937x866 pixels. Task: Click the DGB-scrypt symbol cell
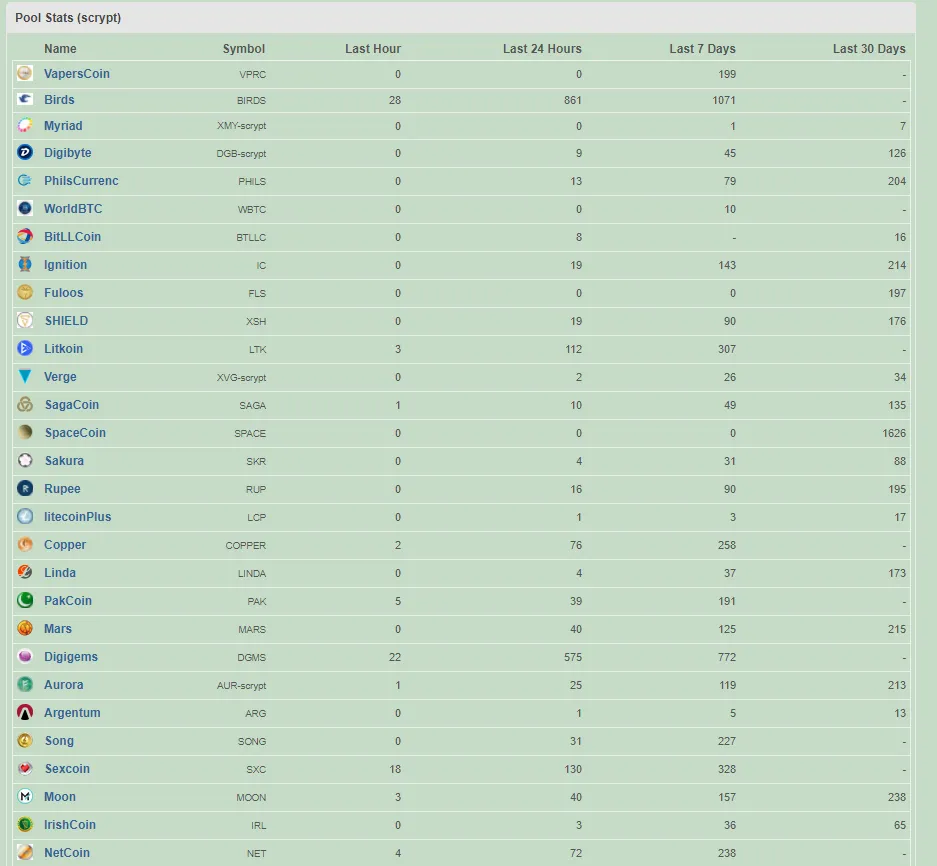[x=241, y=154]
